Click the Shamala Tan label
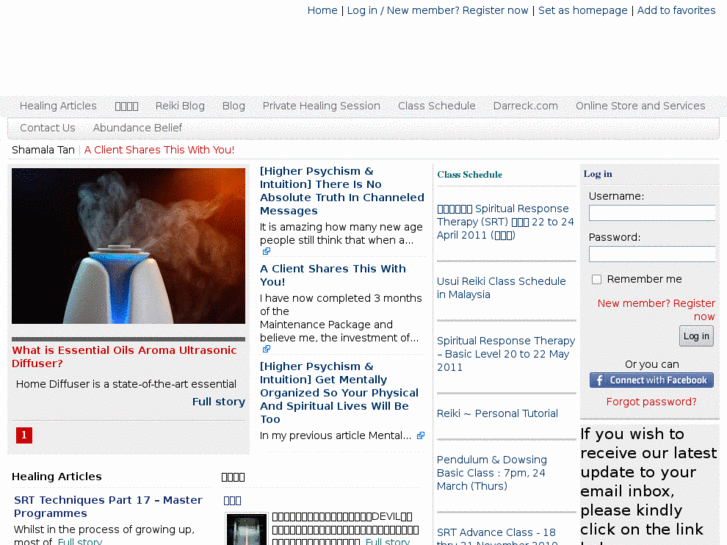The width and height of the screenshot is (727, 545). pyautogui.click(x=43, y=150)
